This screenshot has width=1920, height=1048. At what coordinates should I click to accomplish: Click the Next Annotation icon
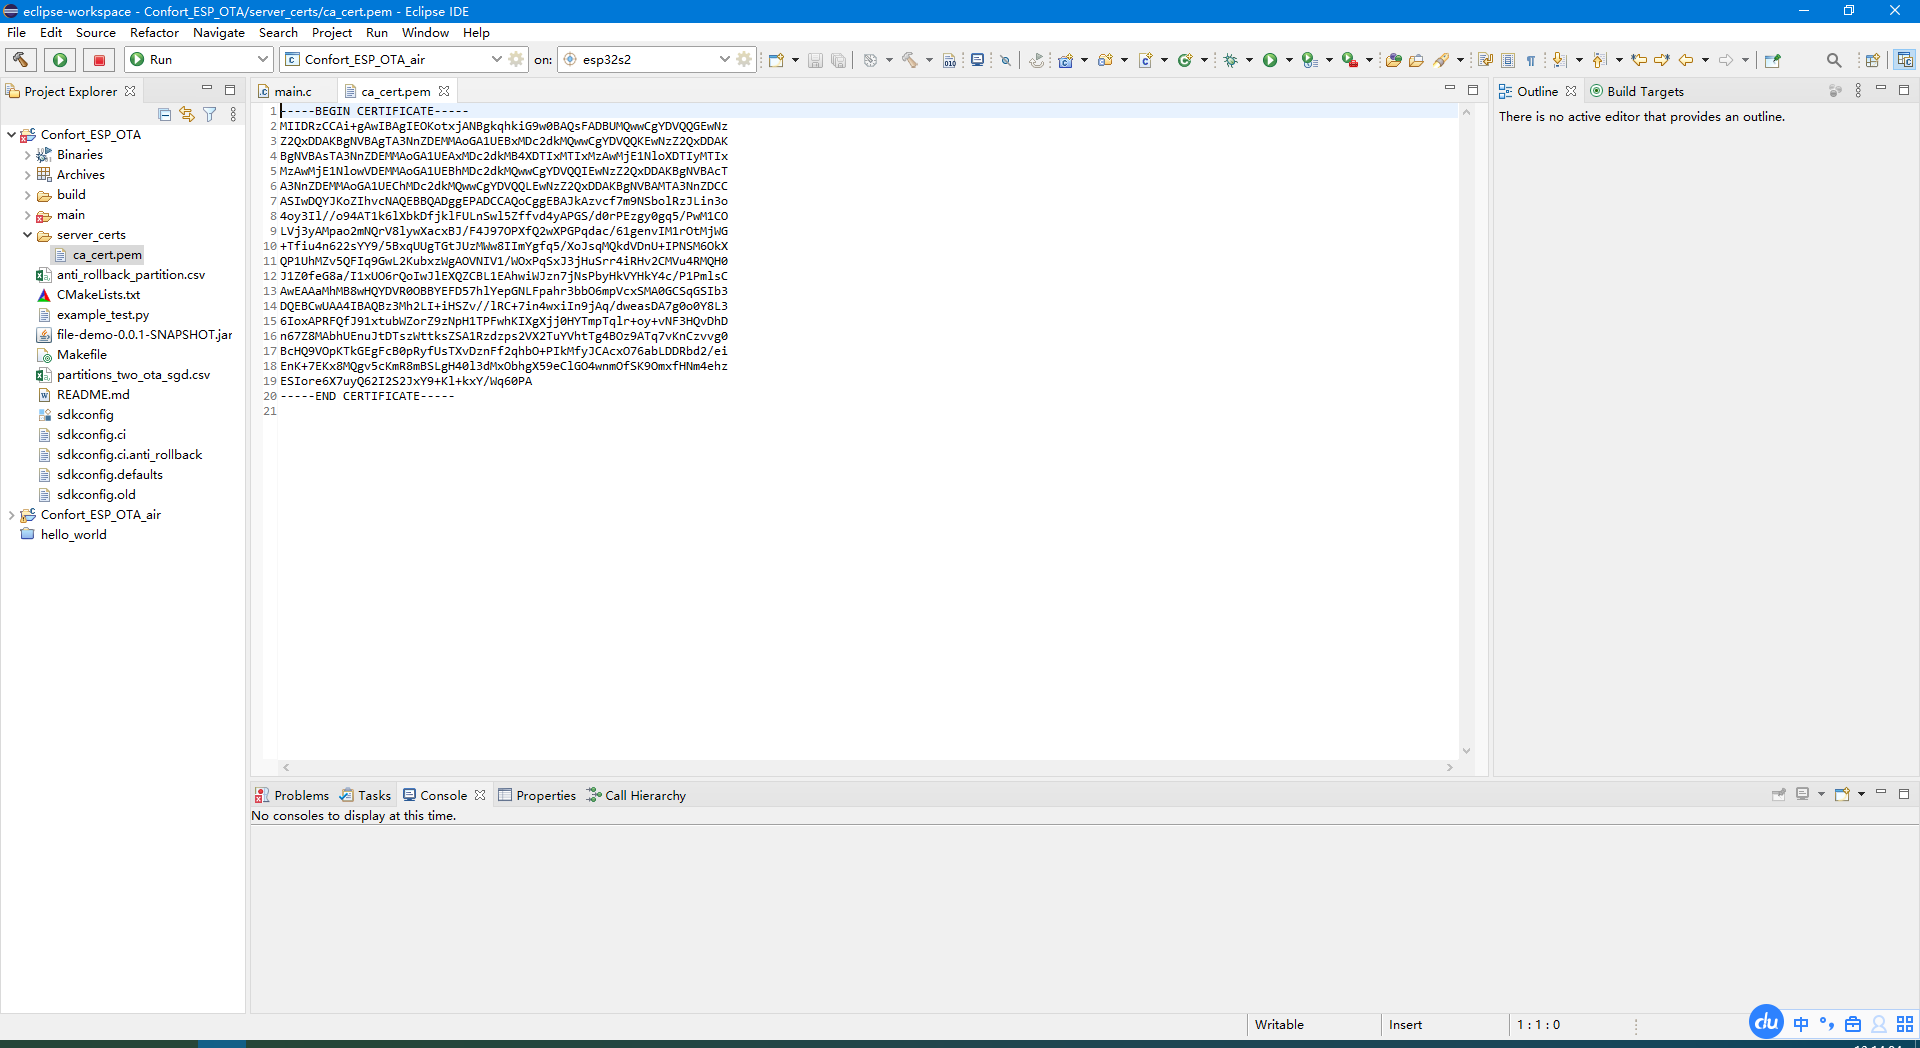[x=1559, y=60]
